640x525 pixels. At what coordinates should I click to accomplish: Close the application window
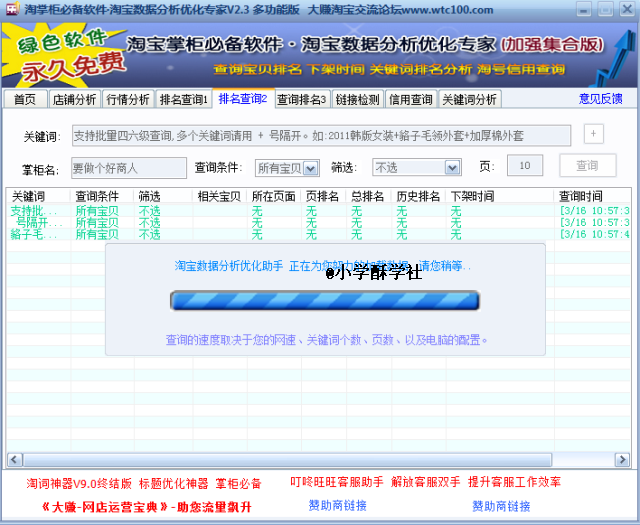(627, 9)
